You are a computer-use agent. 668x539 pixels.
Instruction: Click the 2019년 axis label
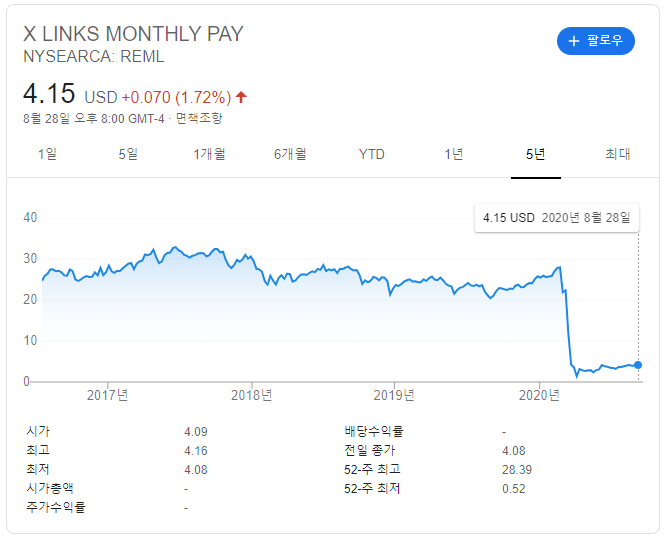(394, 395)
